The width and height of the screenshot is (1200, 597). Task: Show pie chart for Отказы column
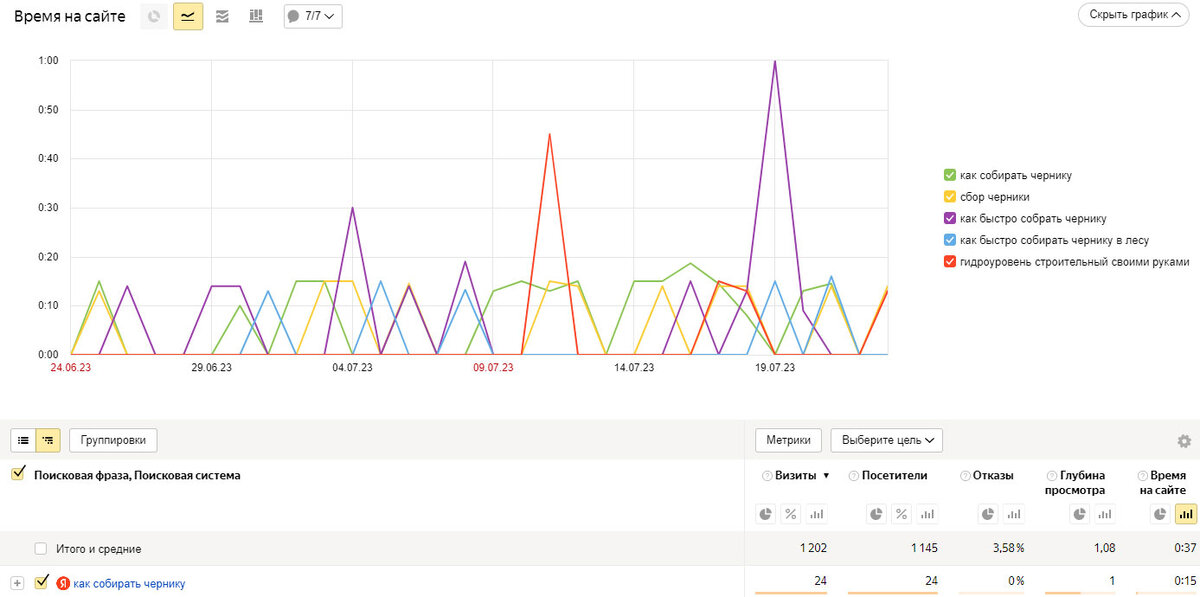point(988,514)
